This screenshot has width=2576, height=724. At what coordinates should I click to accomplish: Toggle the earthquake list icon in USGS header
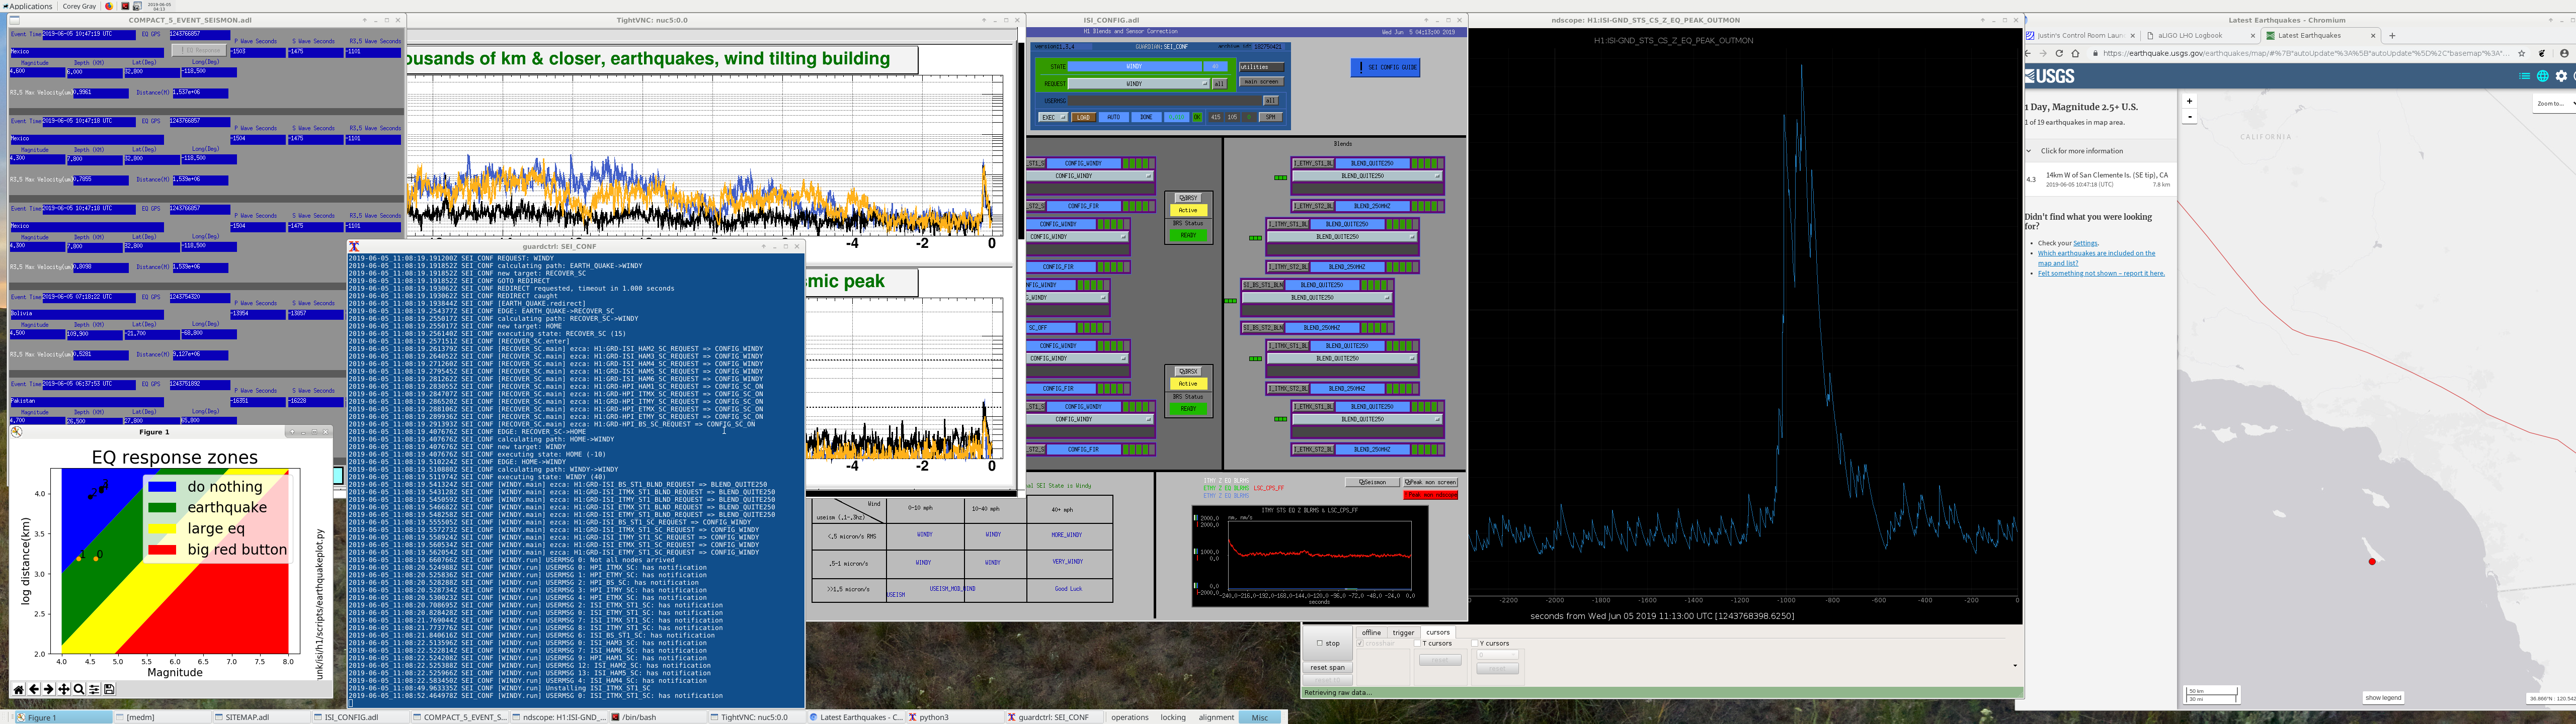[2524, 76]
